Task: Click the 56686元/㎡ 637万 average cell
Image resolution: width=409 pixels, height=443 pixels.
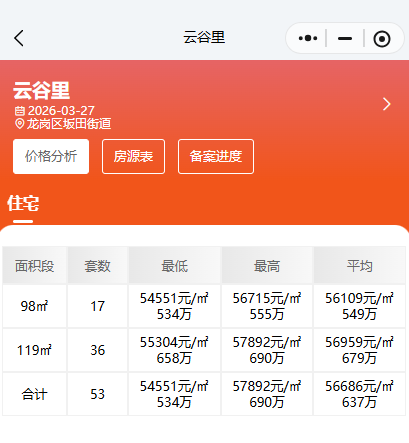Action: pos(359,394)
